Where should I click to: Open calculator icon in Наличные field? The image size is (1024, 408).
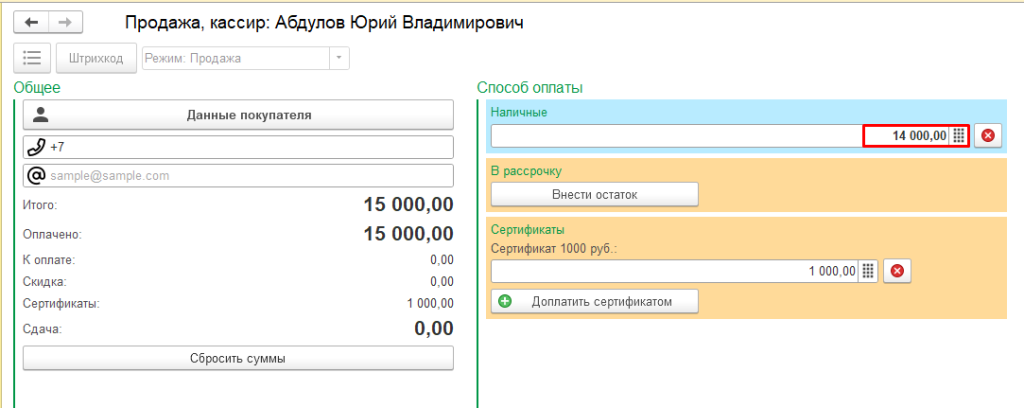click(x=959, y=136)
